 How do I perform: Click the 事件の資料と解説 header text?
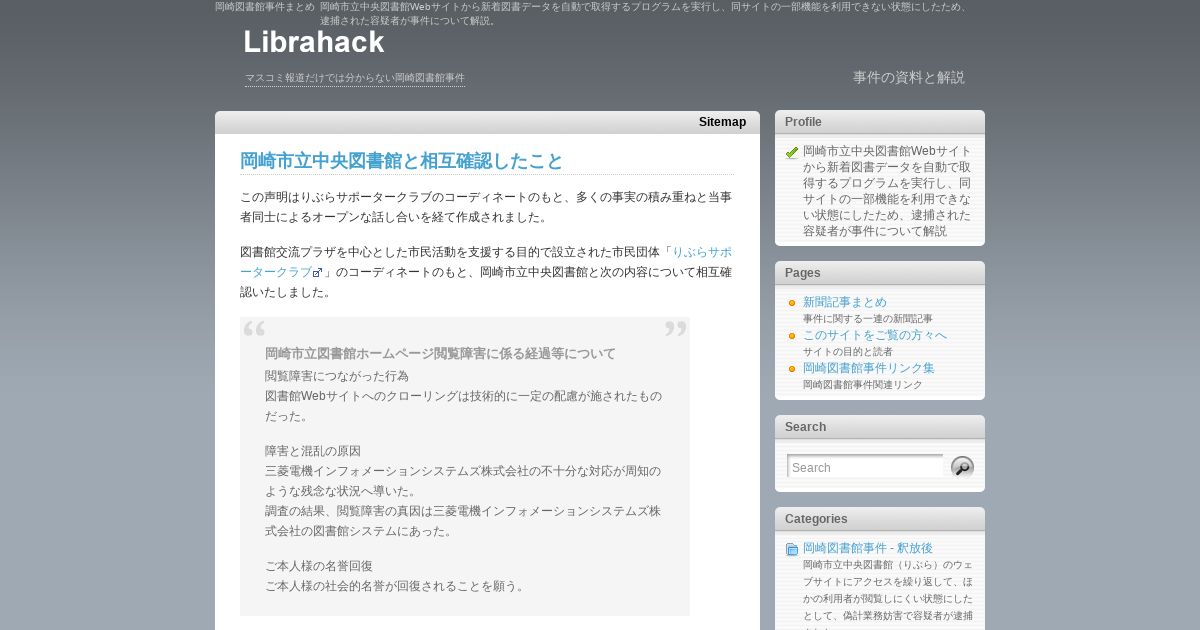(909, 77)
